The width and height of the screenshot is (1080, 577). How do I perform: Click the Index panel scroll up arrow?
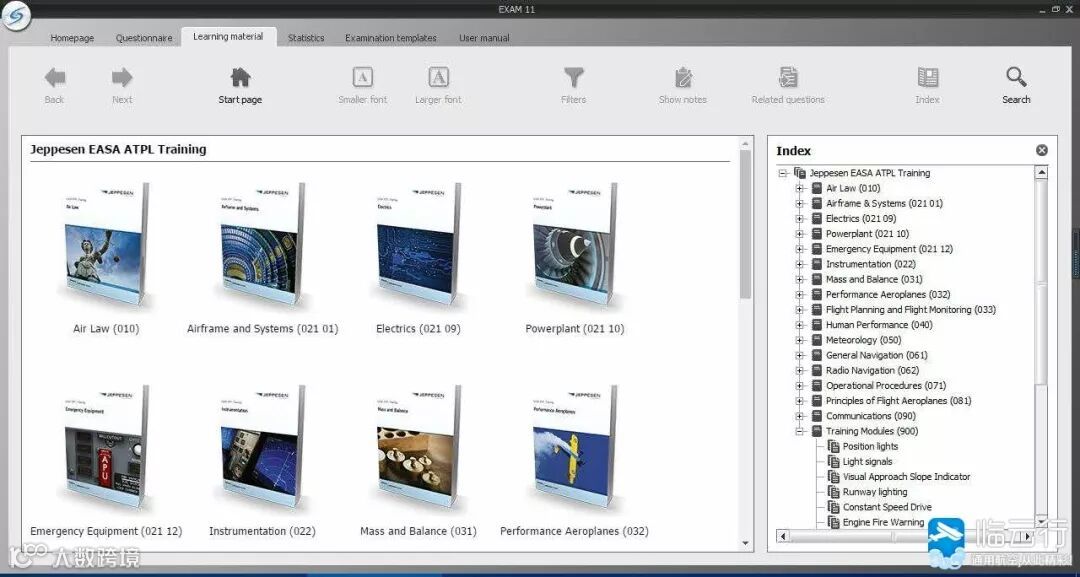pos(1041,173)
